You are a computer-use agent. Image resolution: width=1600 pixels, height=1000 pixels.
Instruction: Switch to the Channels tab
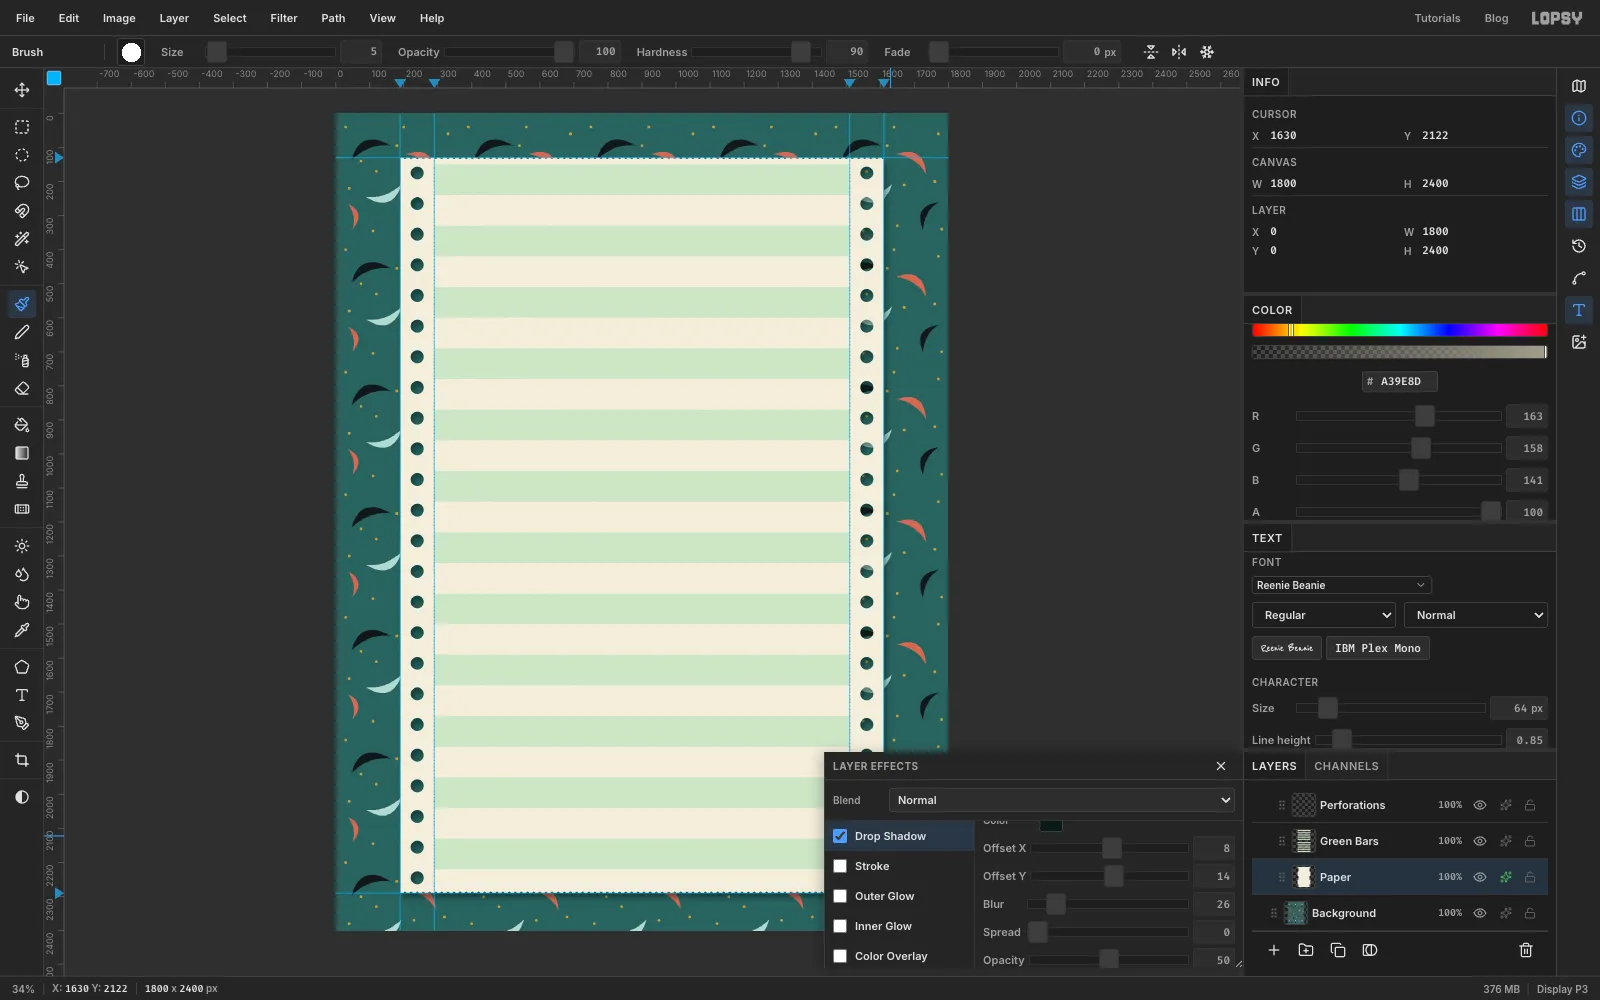pos(1346,766)
